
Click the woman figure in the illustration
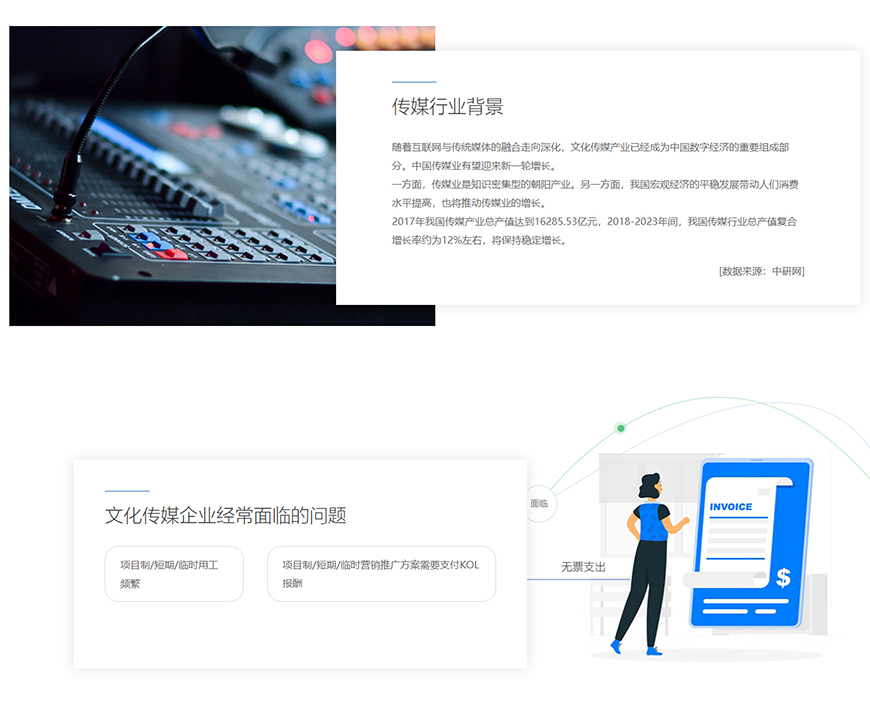pyautogui.click(x=649, y=563)
